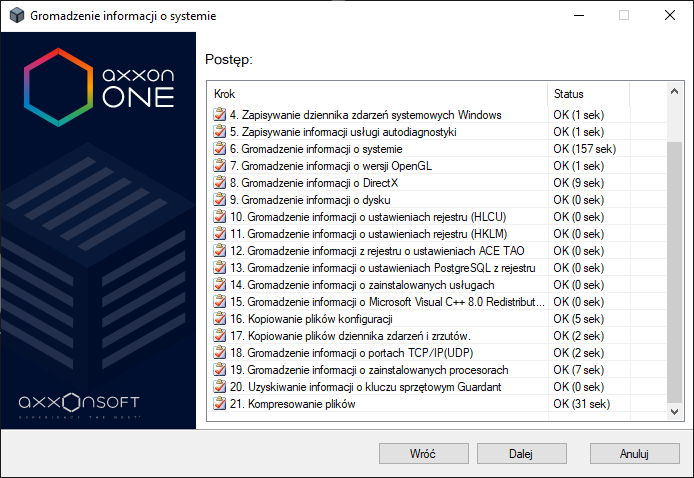This screenshot has height=478, width=694.
Task: Click the icon beside step 11 rejestru (HKLM)
Action: tap(219, 234)
